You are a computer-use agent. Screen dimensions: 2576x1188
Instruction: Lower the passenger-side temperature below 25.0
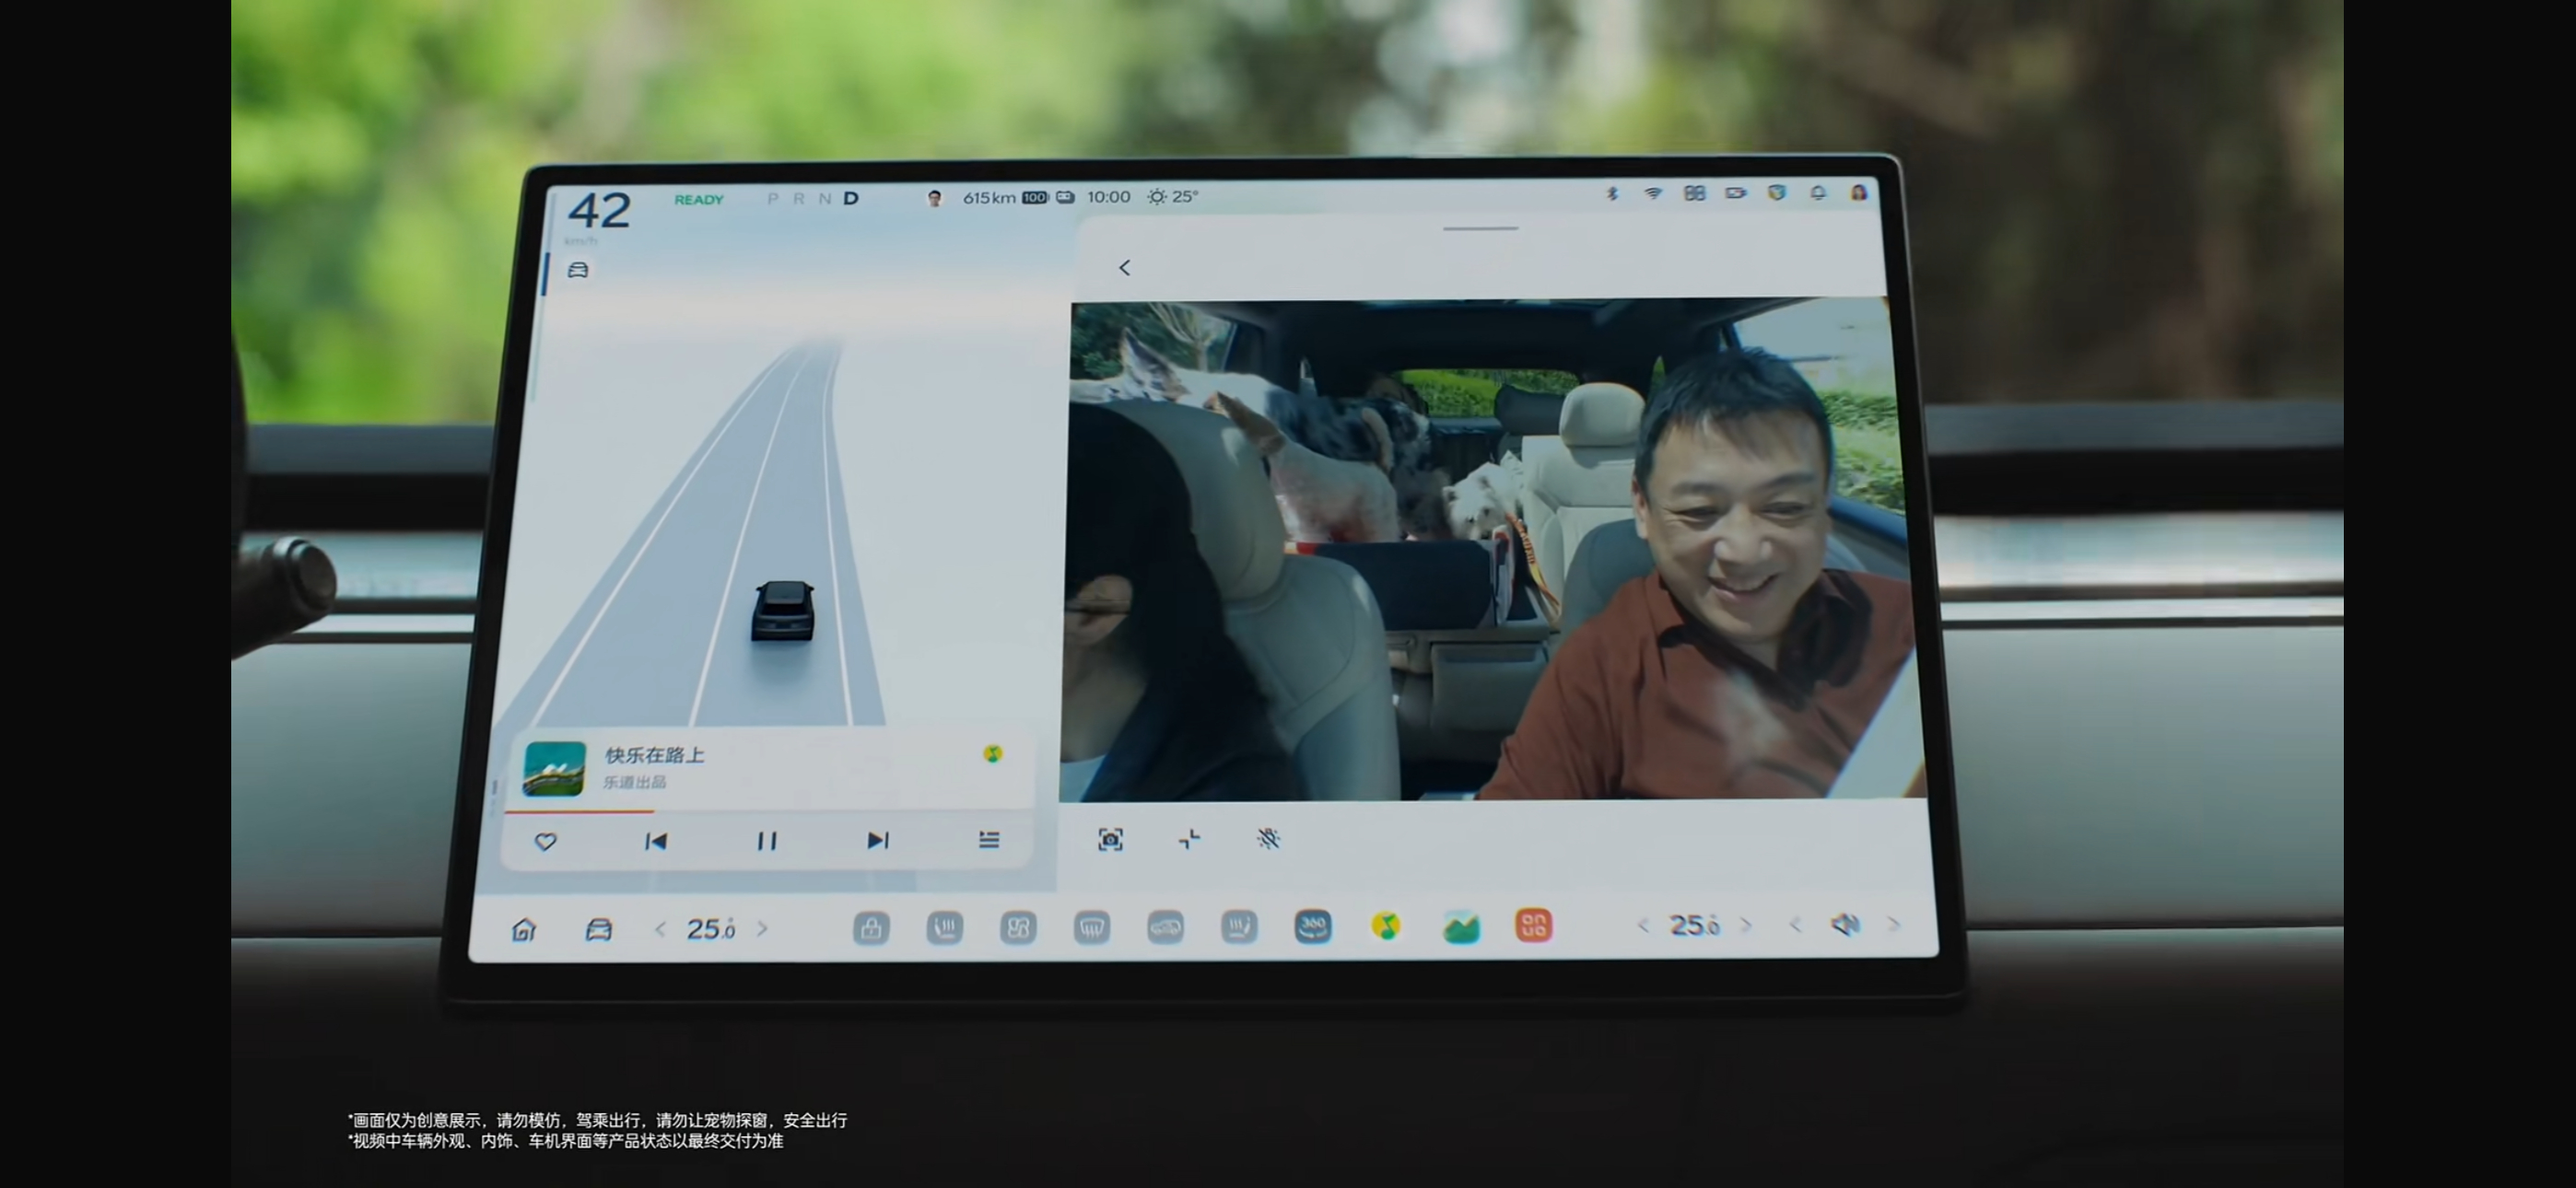point(1642,926)
